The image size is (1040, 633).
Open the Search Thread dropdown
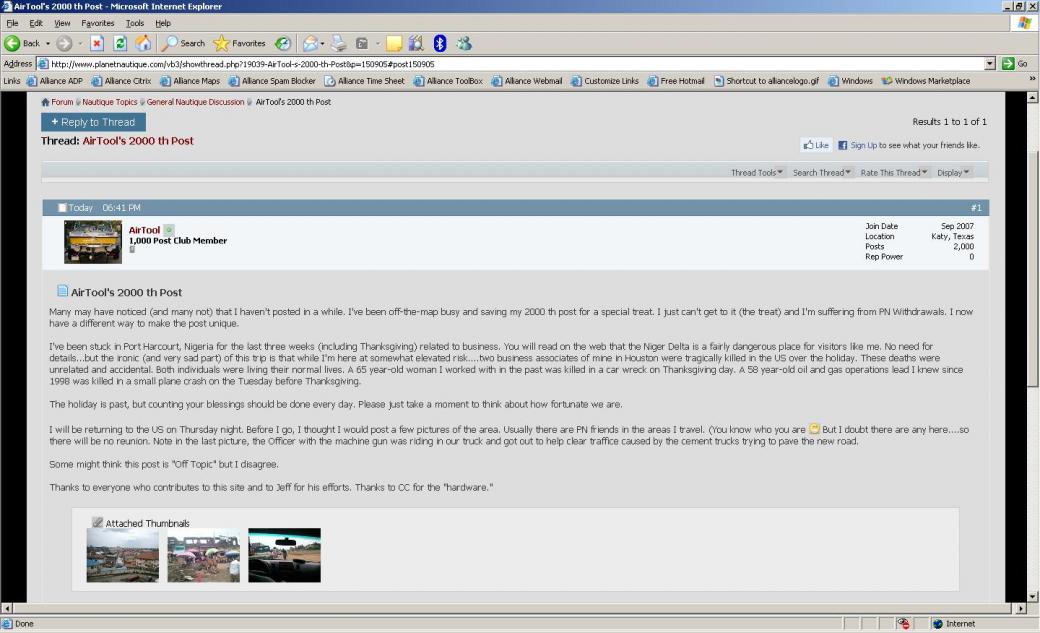click(x=822, y=172)
